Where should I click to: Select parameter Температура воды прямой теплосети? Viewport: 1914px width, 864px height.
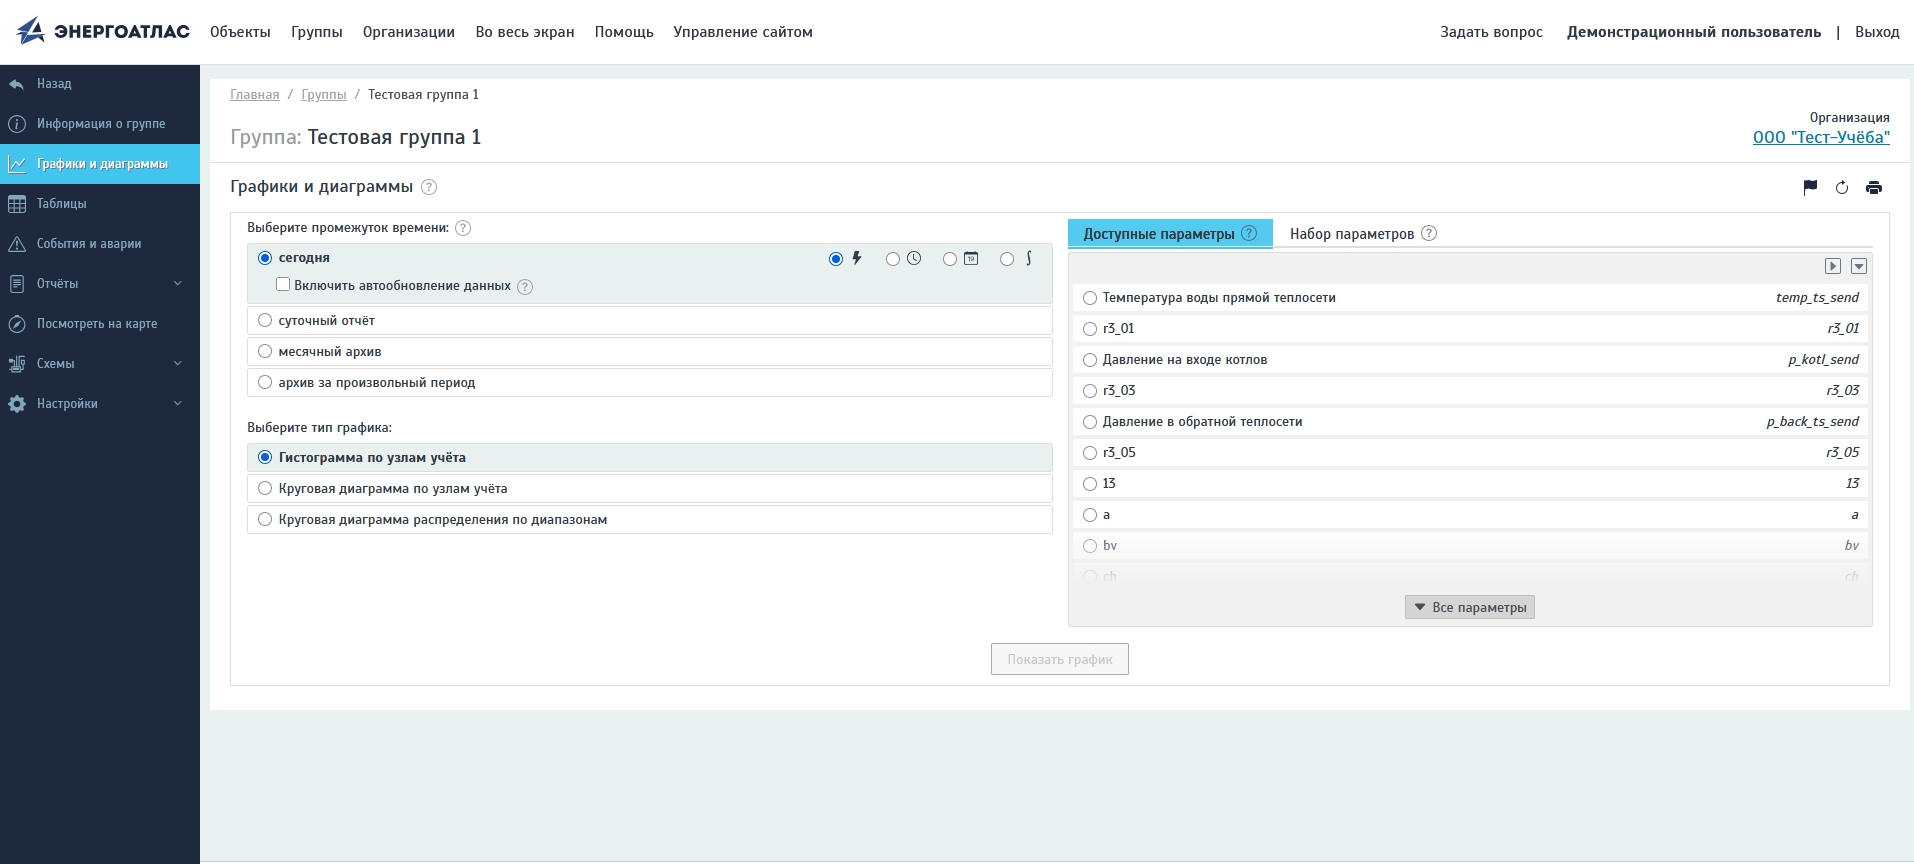coord(1090,298)
